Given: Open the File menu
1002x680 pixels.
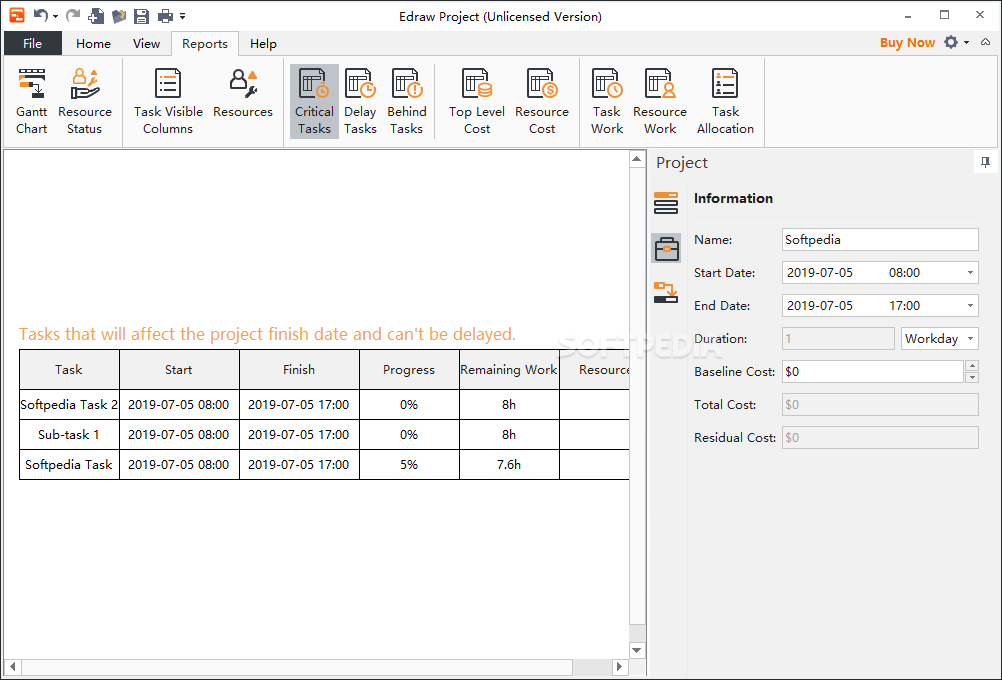Looking at the screenshot, I should [x=33, y=43].
